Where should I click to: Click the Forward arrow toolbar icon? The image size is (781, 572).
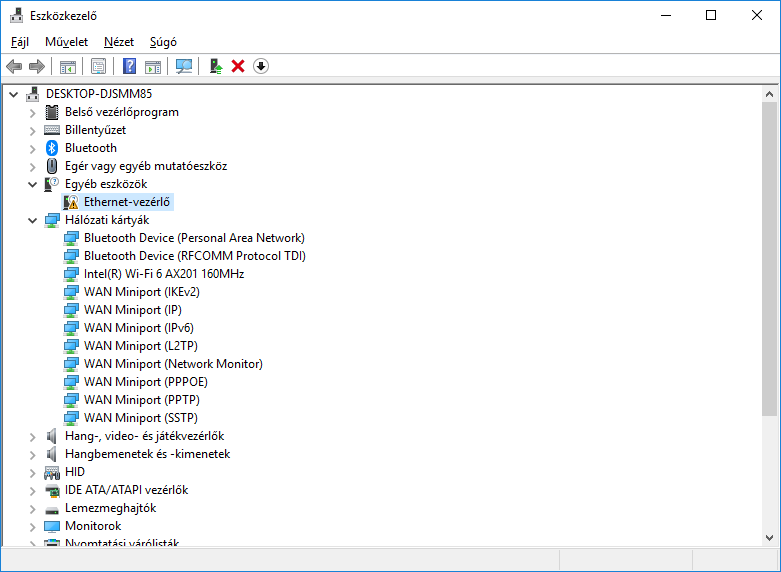(37, 66)
